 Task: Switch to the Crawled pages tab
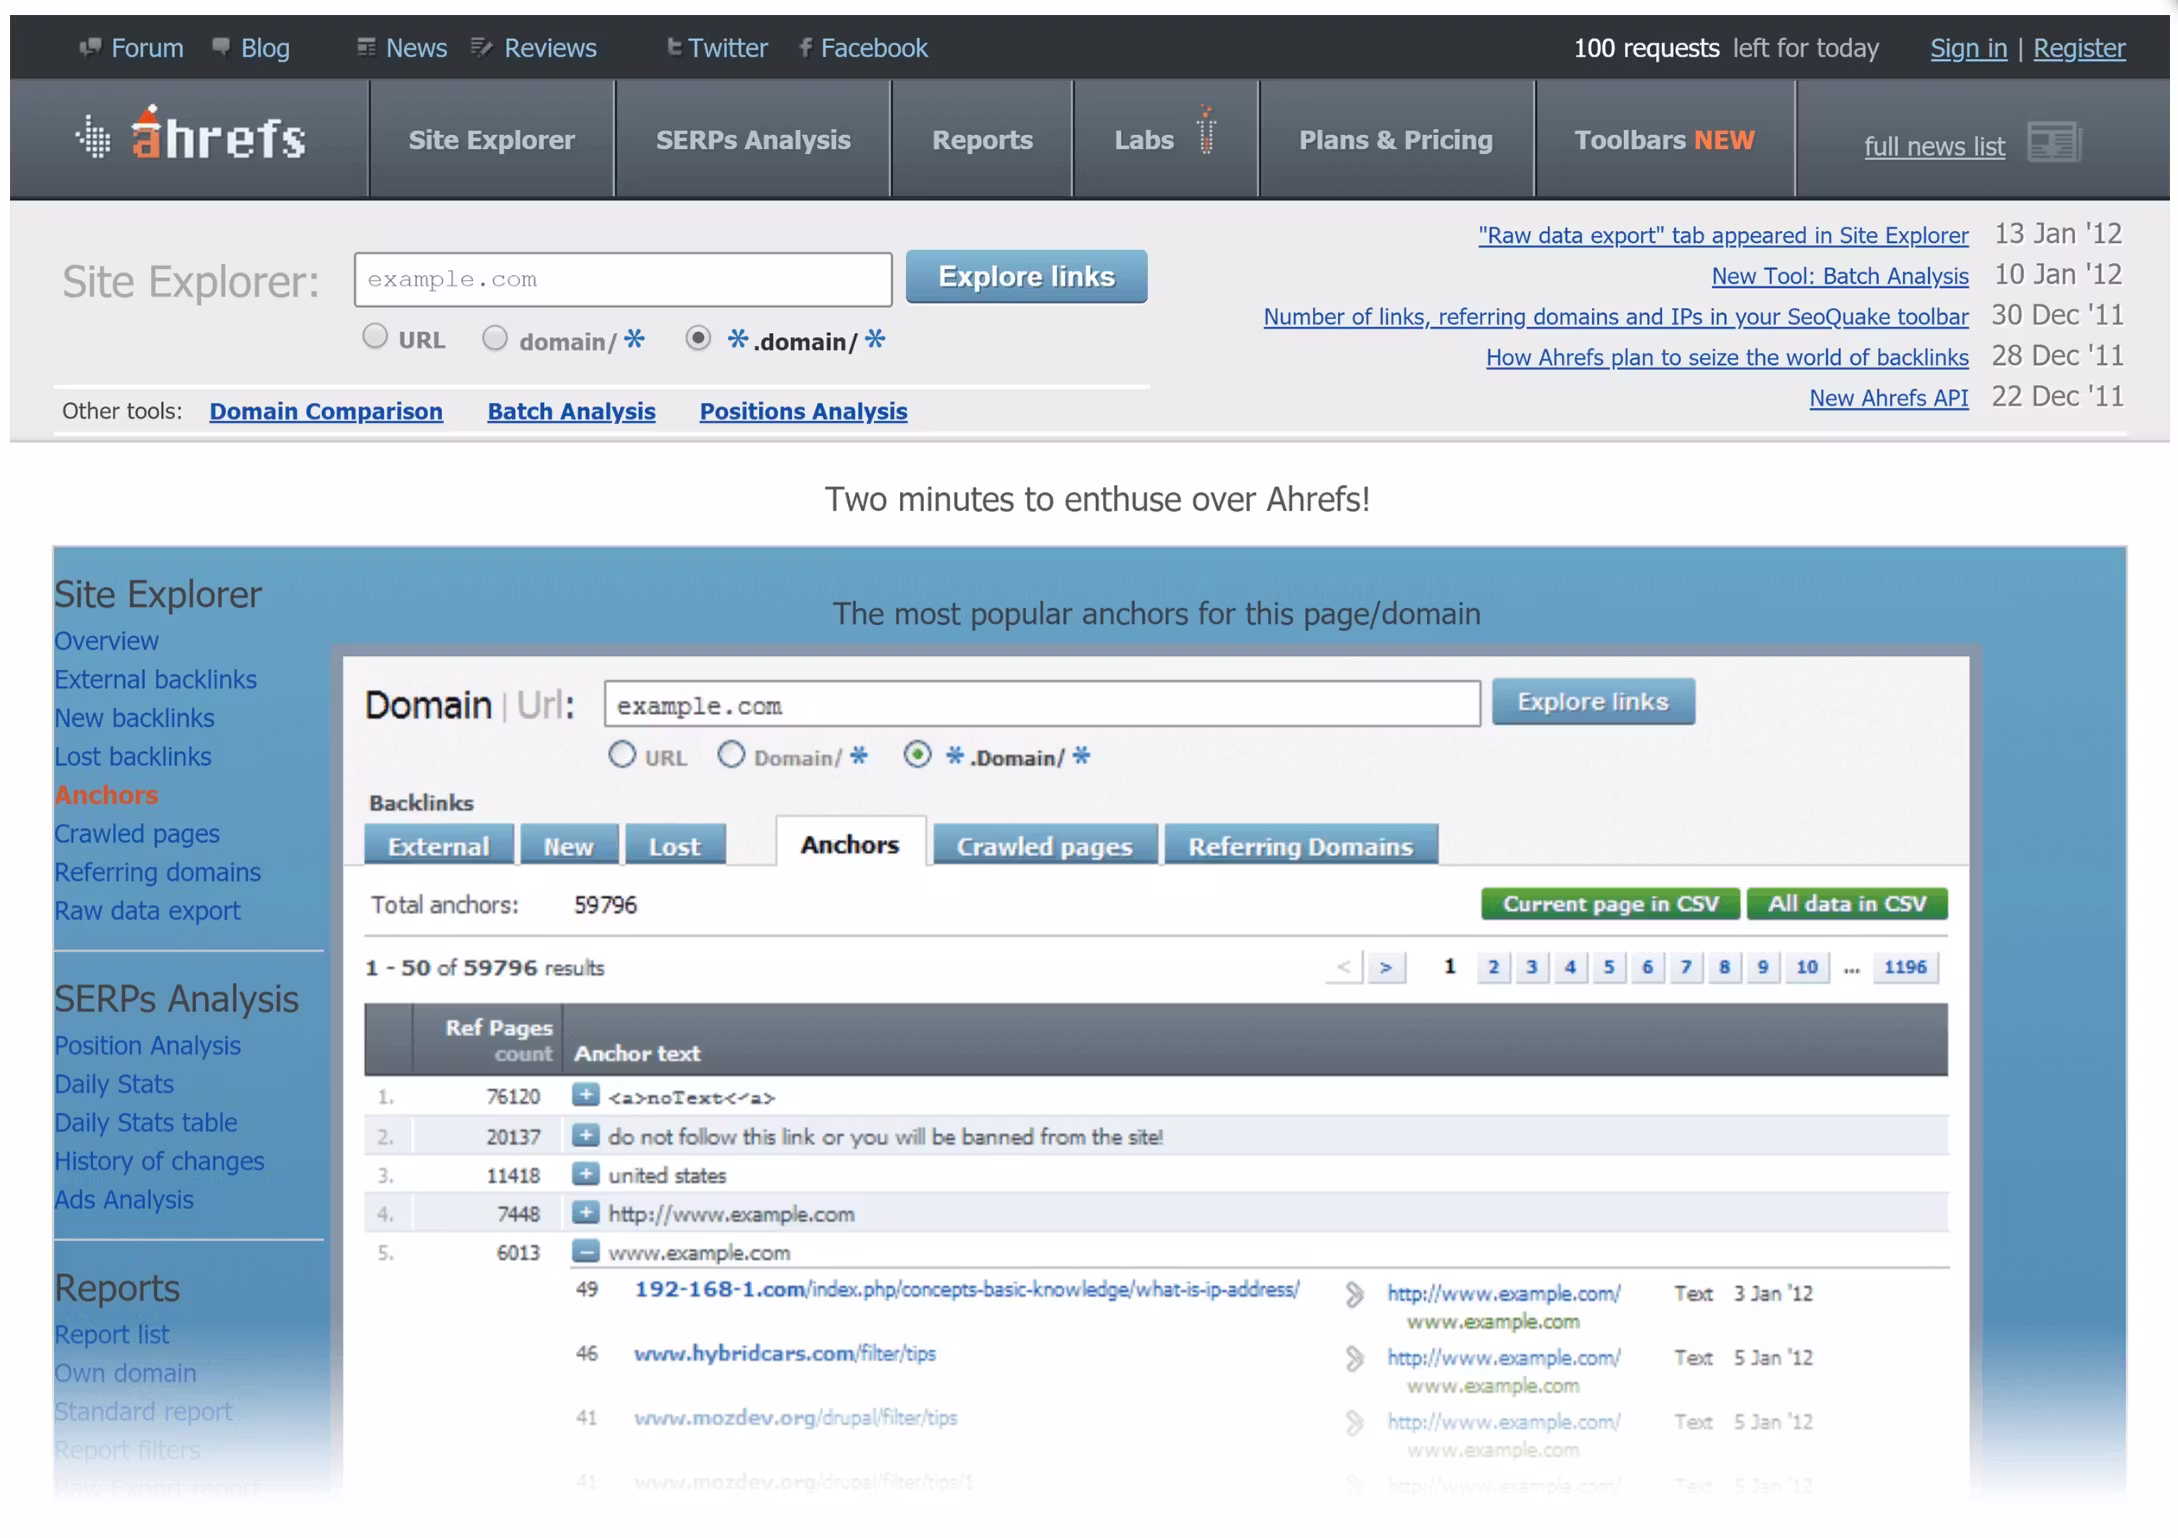click(x=1044, y=845)
